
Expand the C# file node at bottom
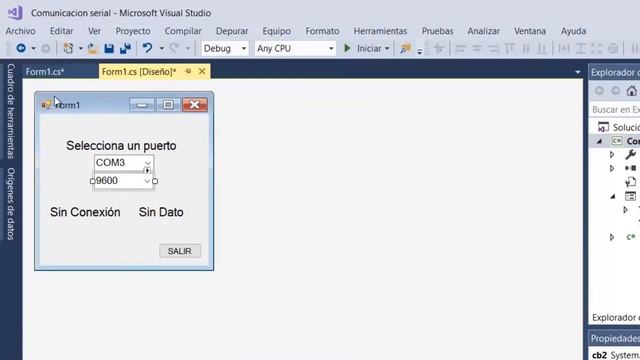click(612, 237)
